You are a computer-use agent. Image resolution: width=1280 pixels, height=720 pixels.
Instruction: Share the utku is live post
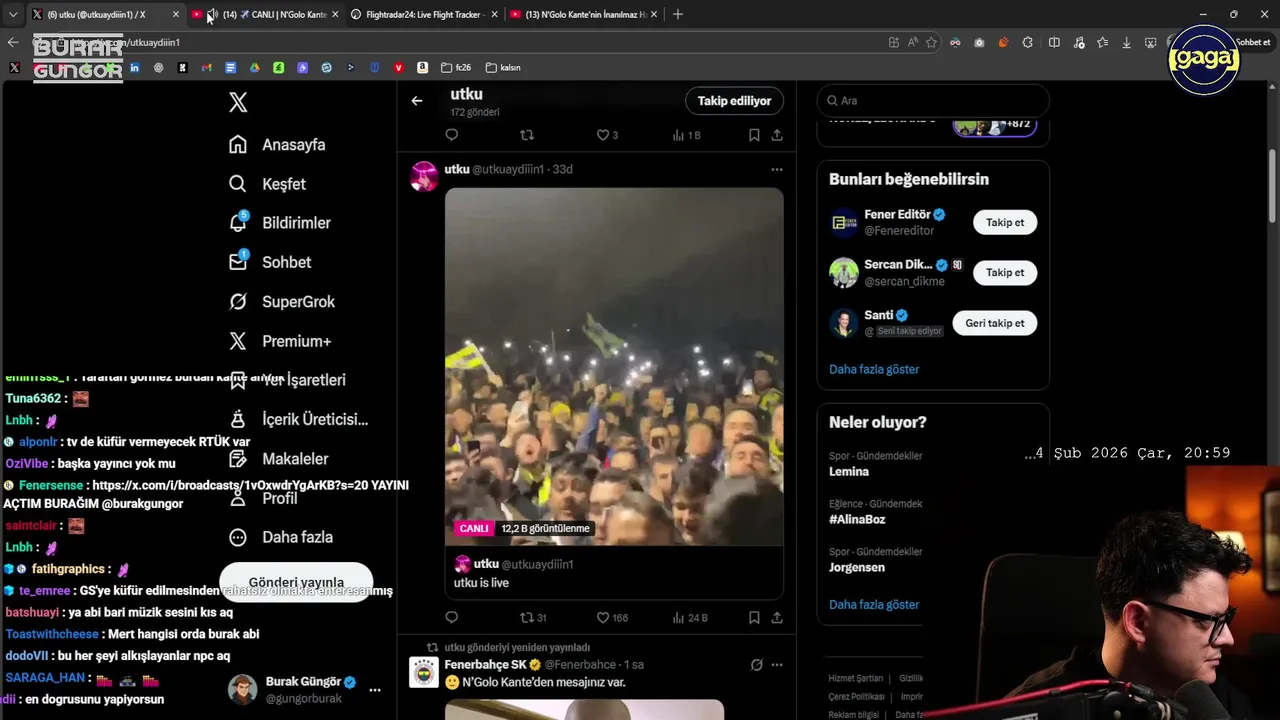tap(776, 618)
